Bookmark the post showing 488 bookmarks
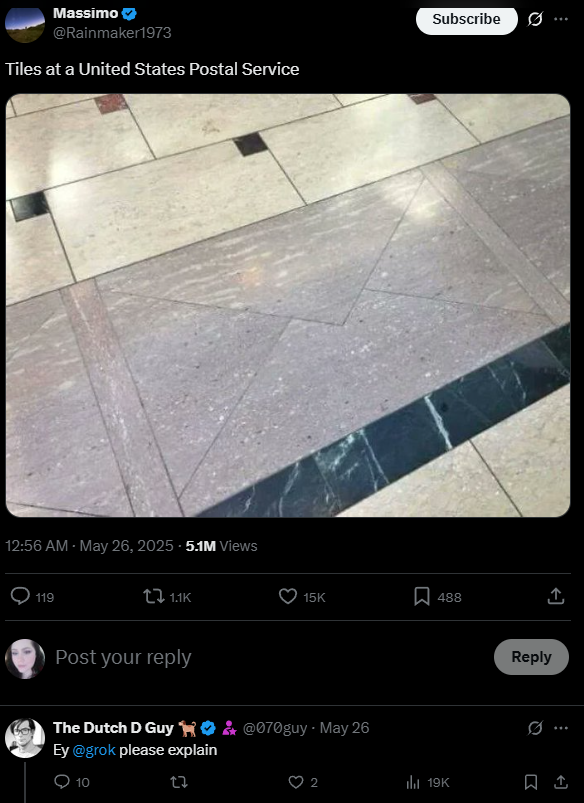The image size is (584, 803). tap(422, 597)
